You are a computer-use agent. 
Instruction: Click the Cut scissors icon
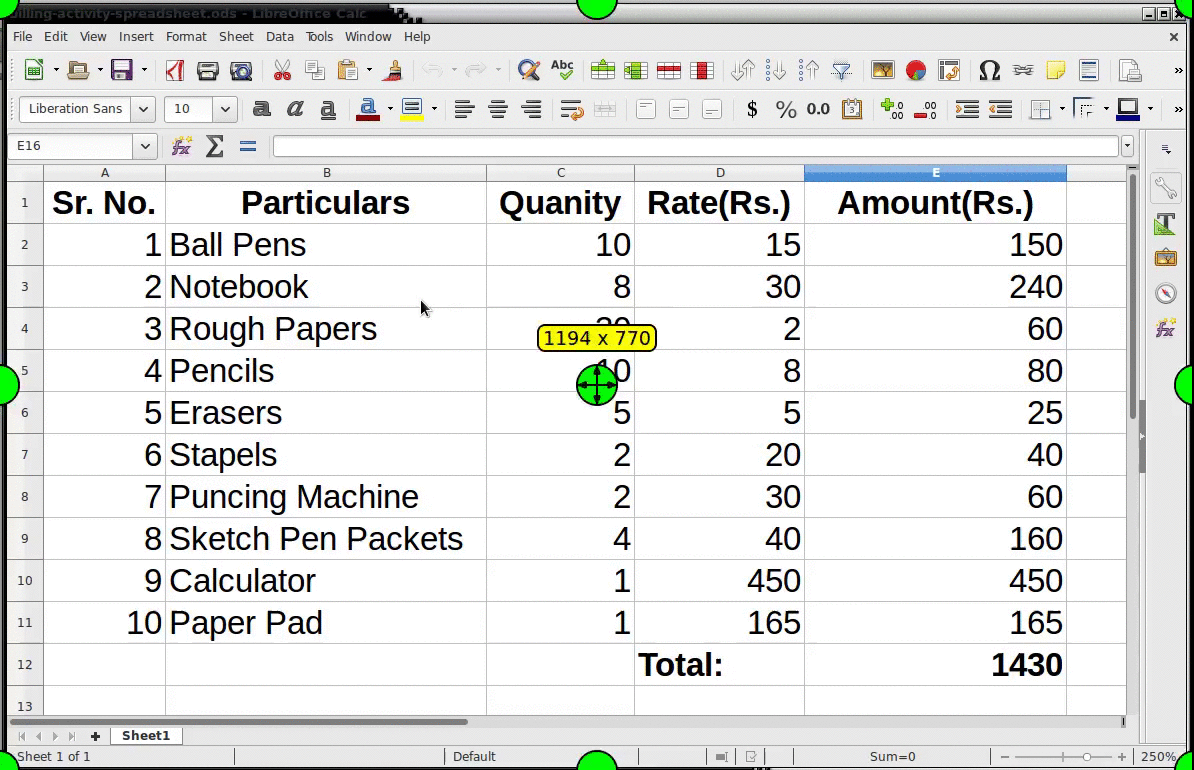pyautogui.click(x=282, y=70)
